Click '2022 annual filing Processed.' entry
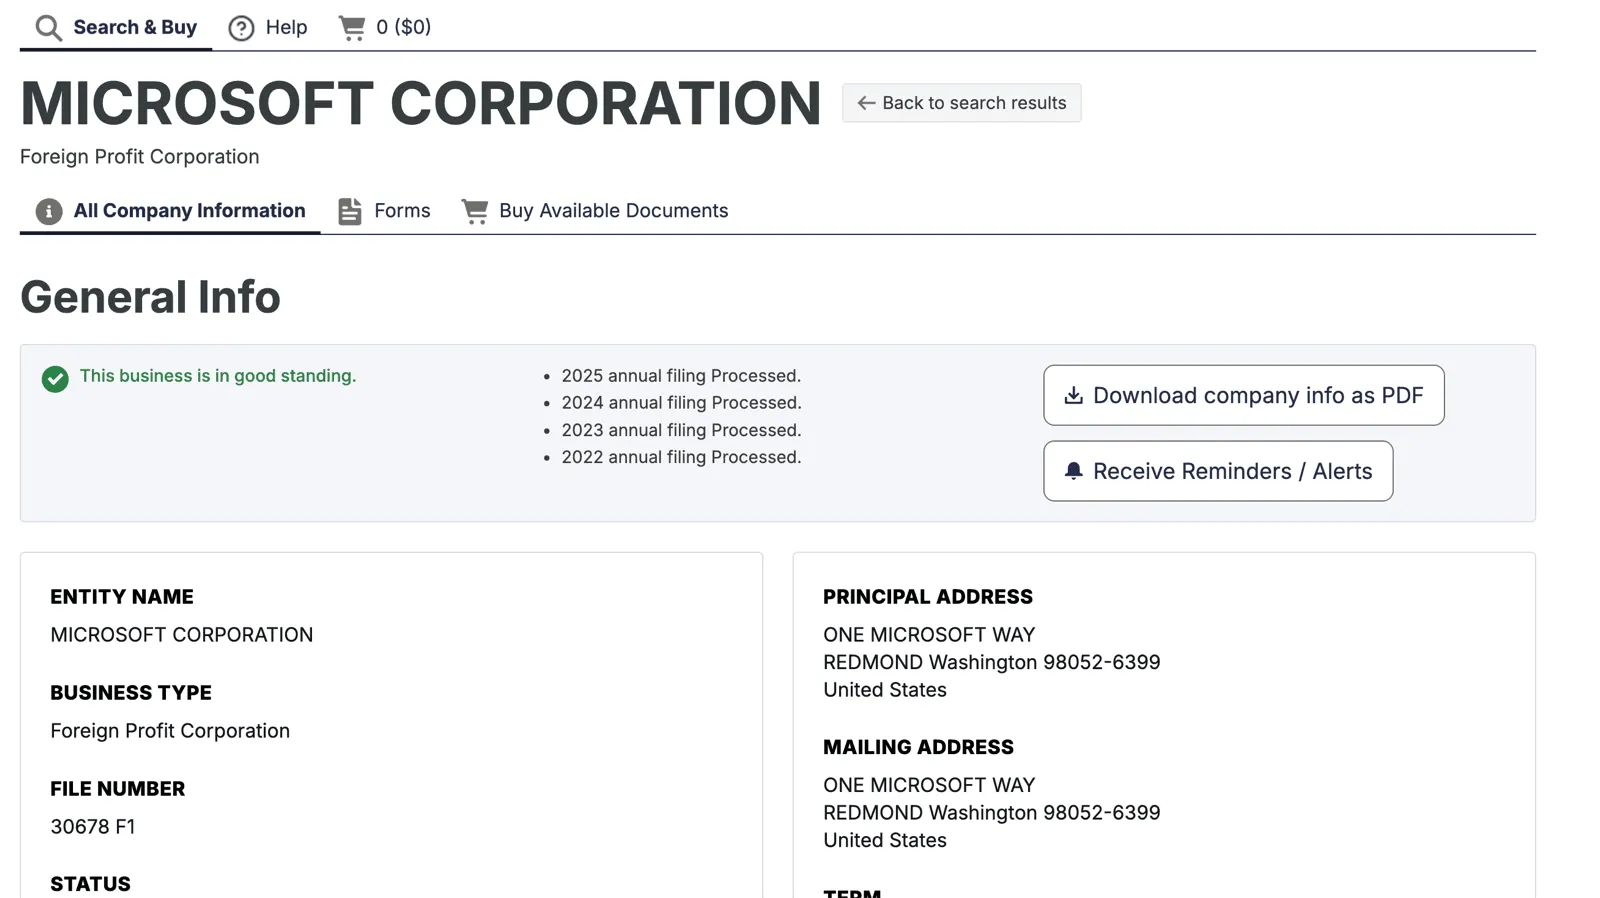This screenshot has width=1600, height=898. [x=681, y=457]
